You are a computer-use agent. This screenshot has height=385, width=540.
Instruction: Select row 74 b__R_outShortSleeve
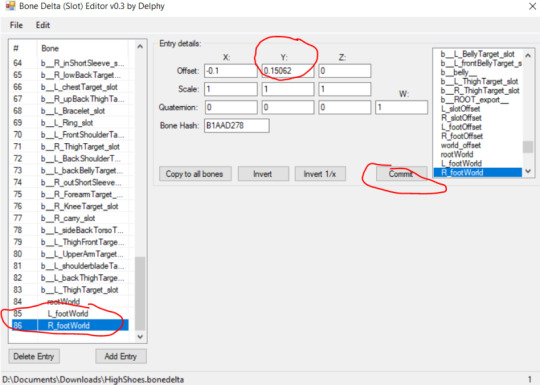pyautogui.click(x=70, y=183)
